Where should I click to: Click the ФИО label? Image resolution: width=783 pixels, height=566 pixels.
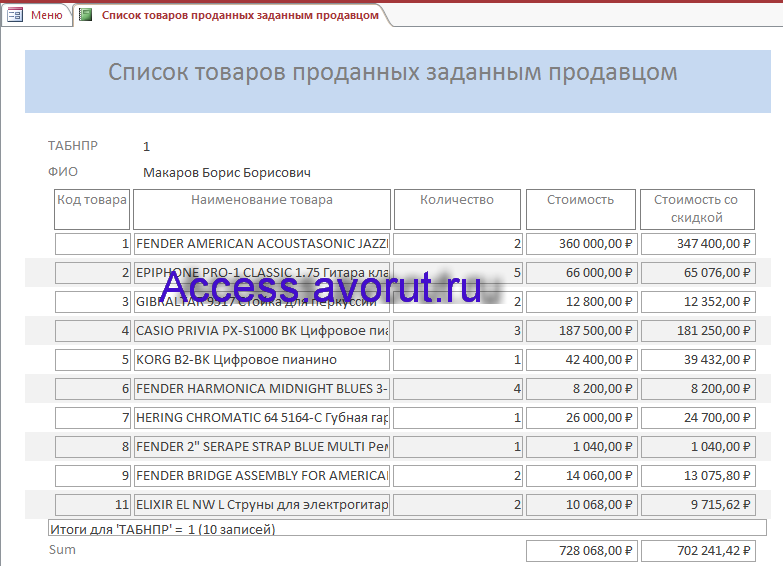point(63,171)
